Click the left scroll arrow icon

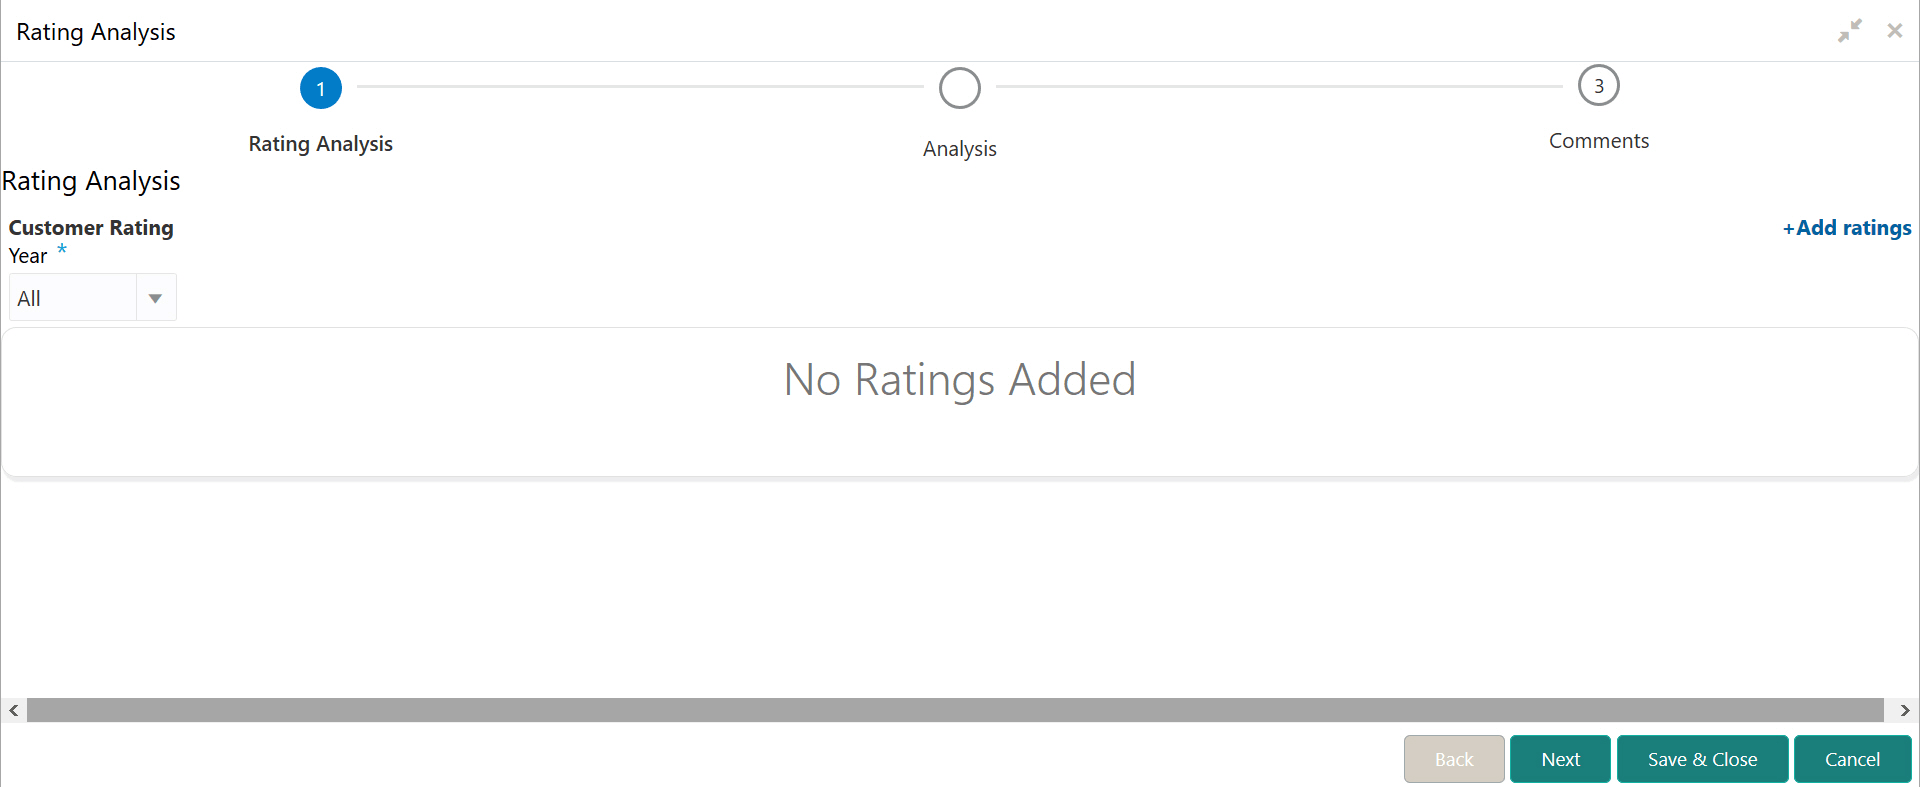(x=13, y=710)
